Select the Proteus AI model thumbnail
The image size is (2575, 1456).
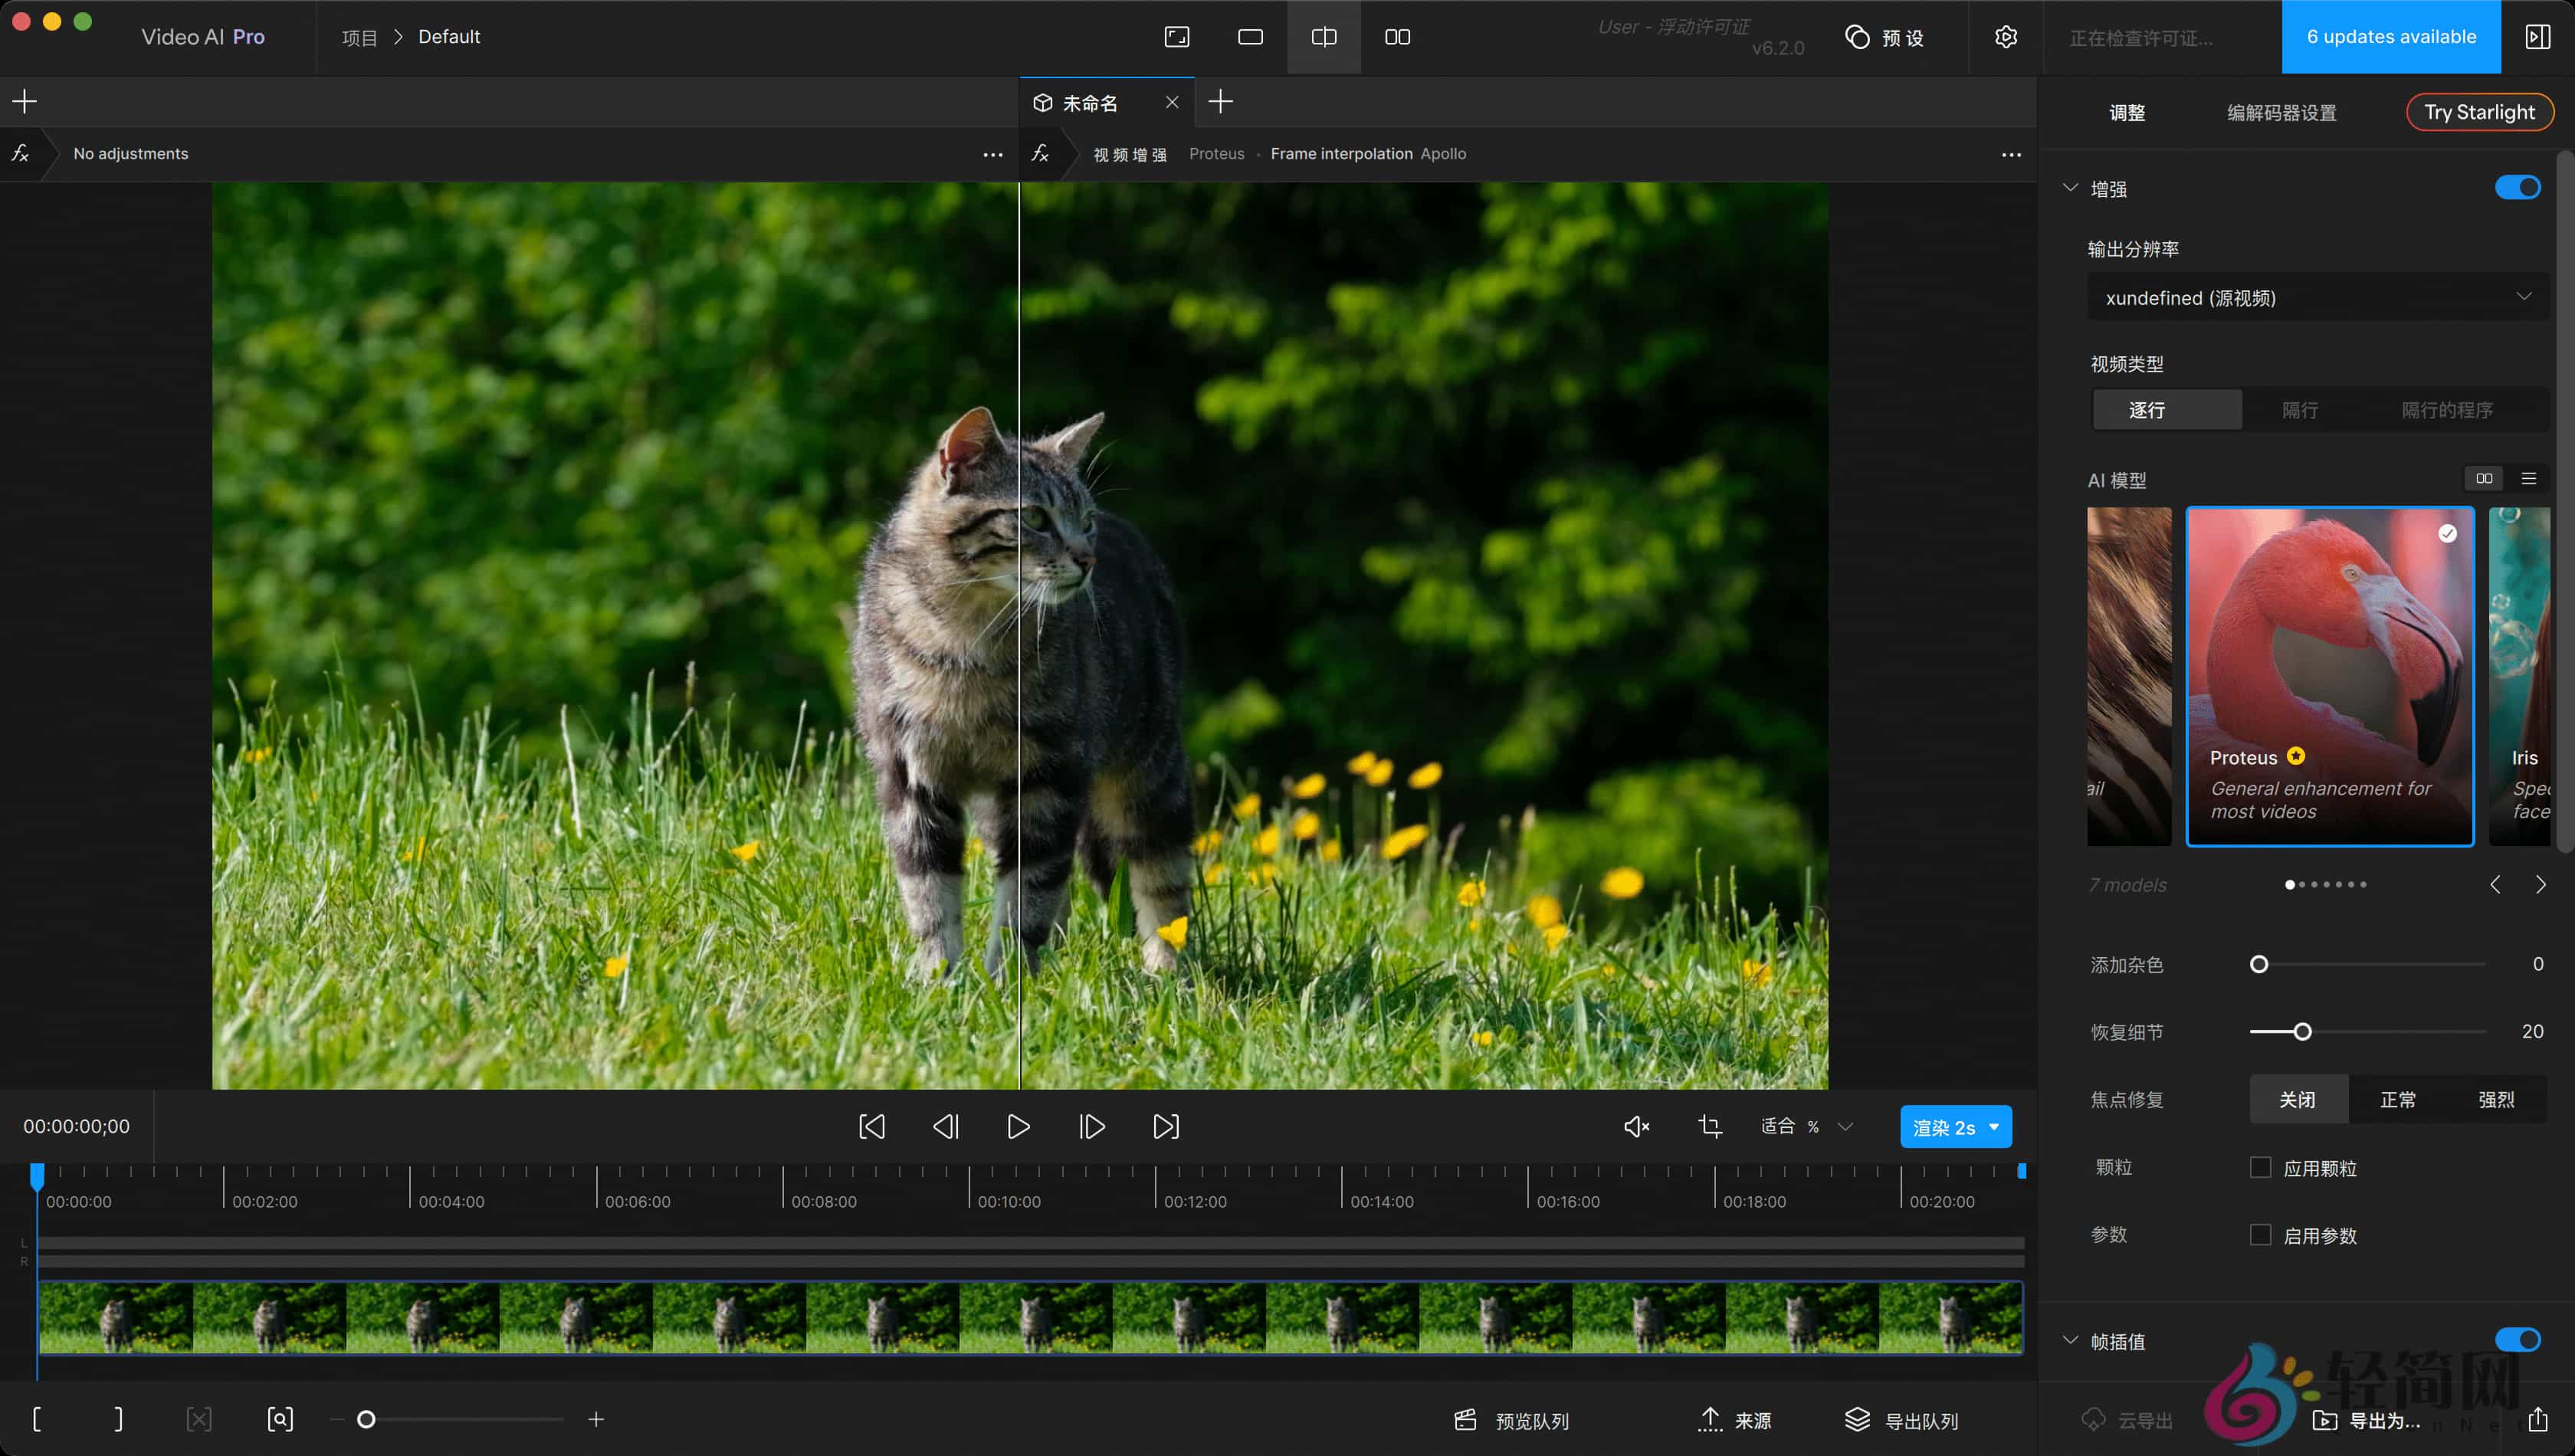coord(2329,676)
